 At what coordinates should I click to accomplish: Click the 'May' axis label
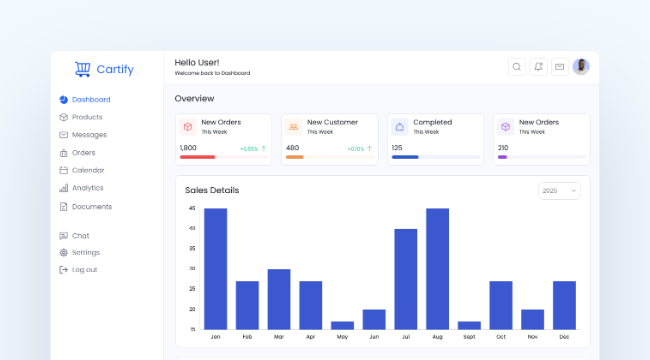342,337
